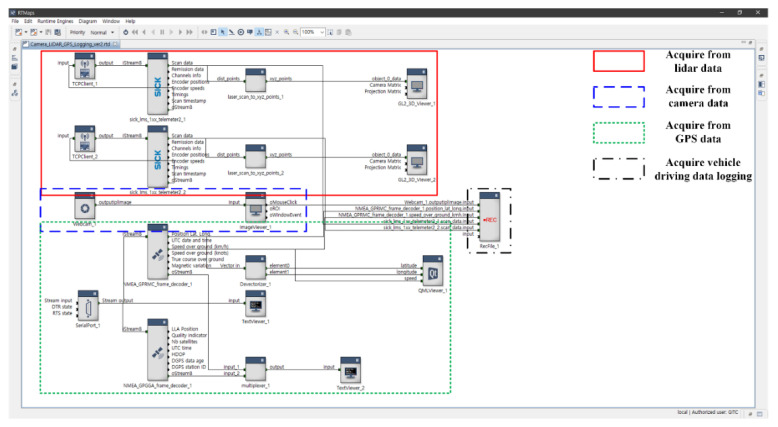The height and width of the screenshot is (427, 778).
Task: Open the 100% zoom level dropdown
Action: [320, 32]
